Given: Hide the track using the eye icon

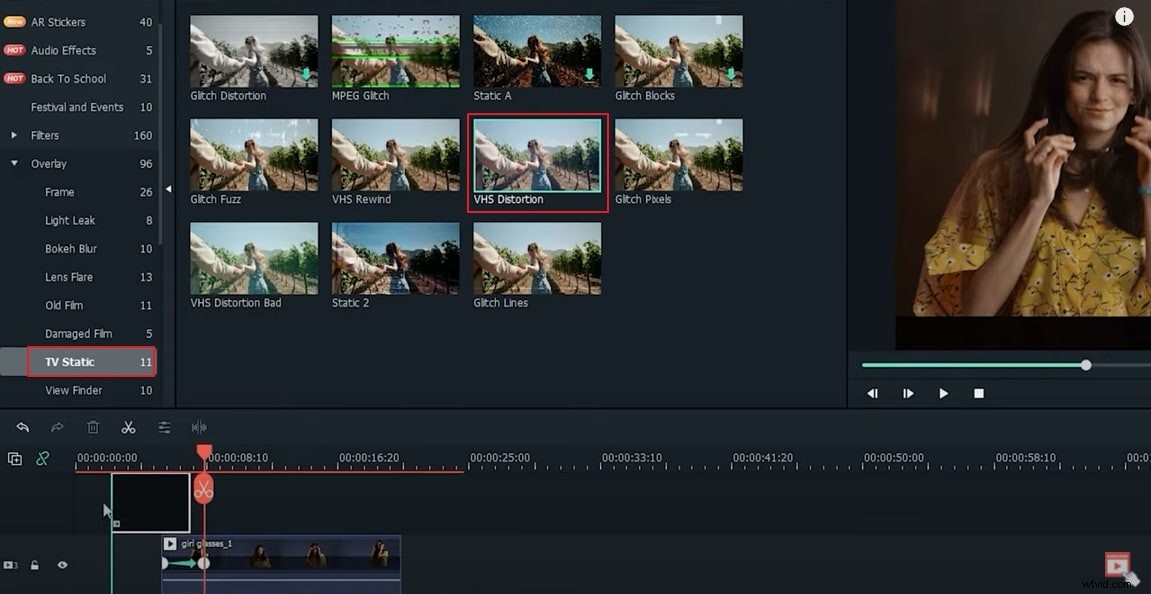Looking at the screenshot, I should click(62, 565).
